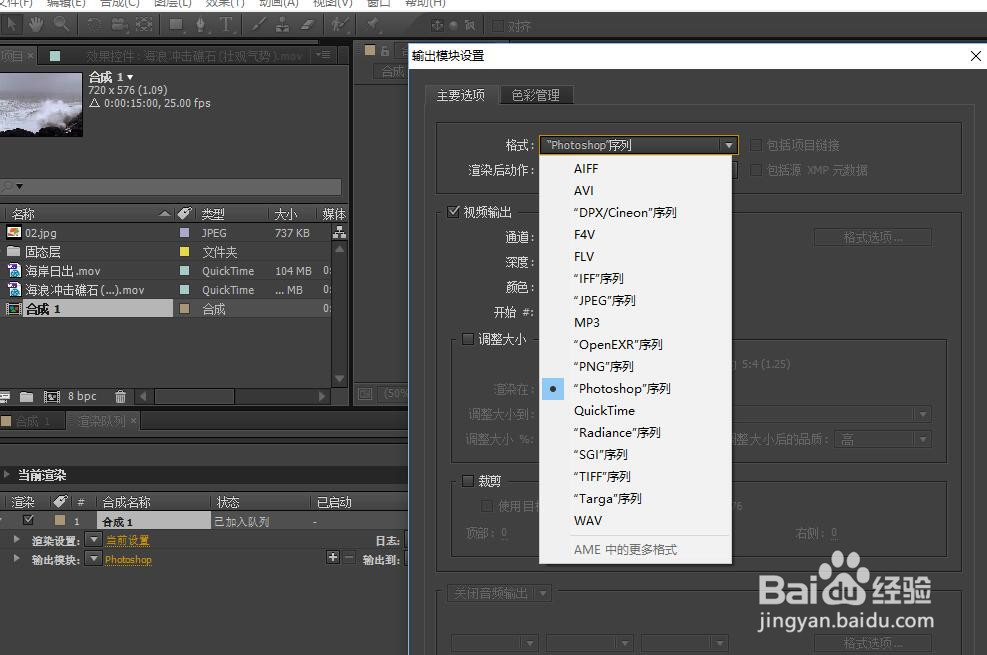Toggle render checkbox for 合成 1
The height and width of the screenshot is (655, 987).
pos(28,520)
